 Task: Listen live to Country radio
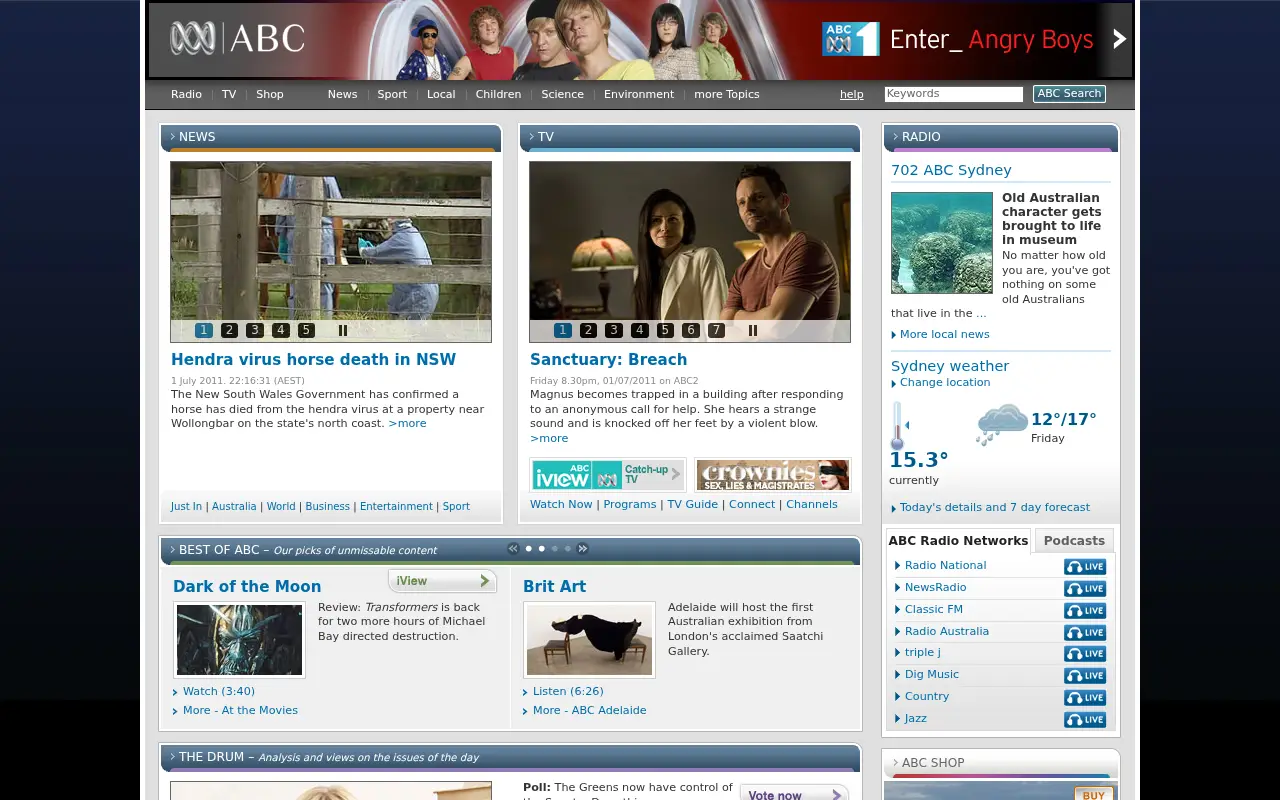tap(1085, 698)
